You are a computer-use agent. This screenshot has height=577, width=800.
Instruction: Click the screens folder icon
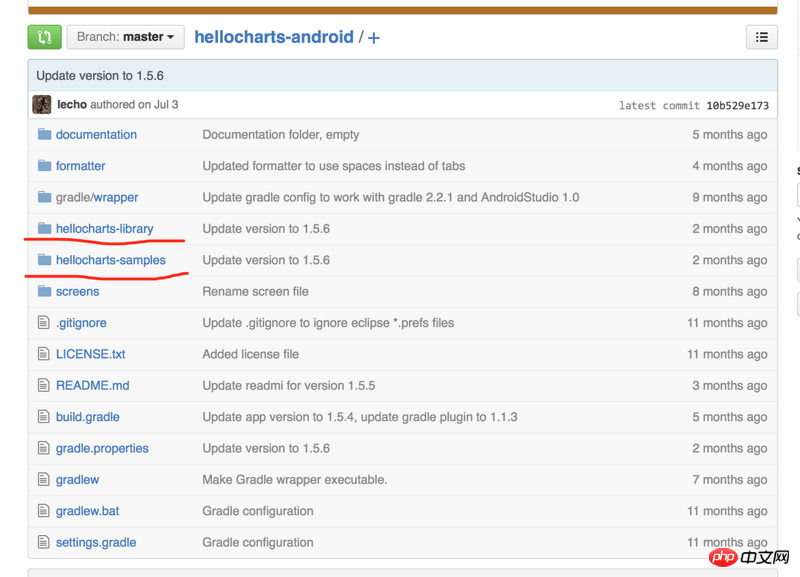44,291
